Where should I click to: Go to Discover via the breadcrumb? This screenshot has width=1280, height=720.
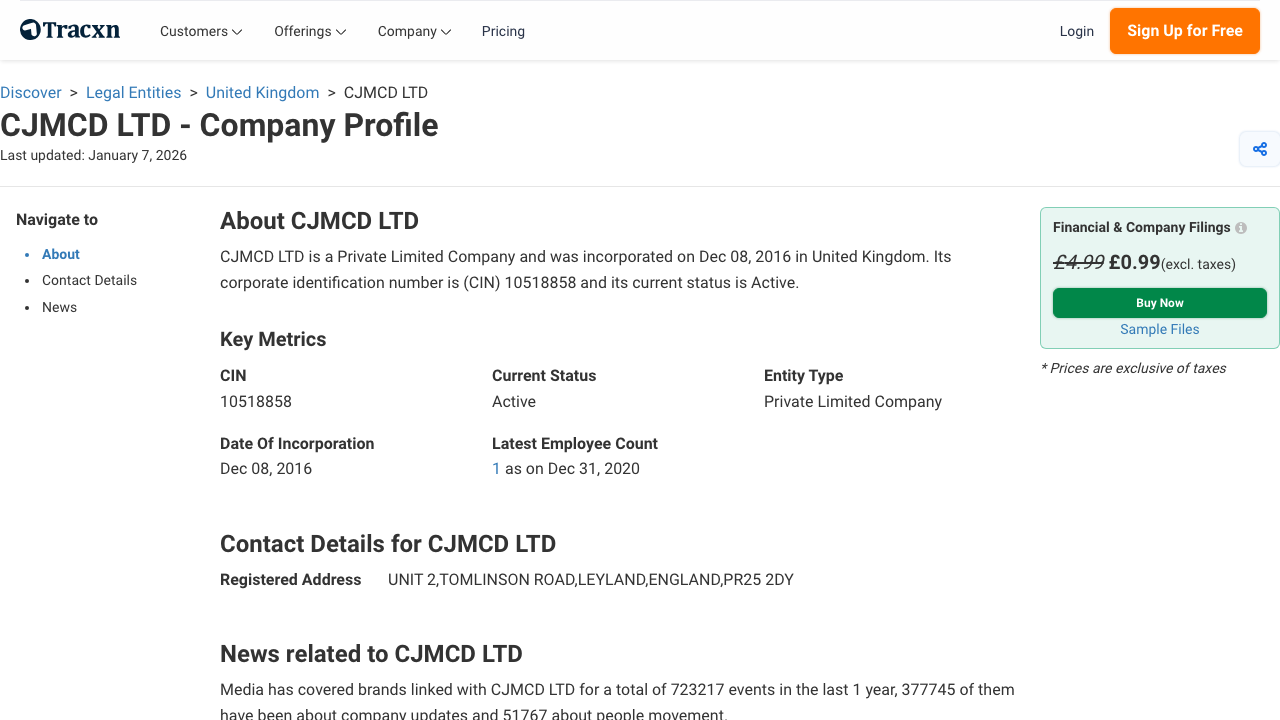click(31, 92)
